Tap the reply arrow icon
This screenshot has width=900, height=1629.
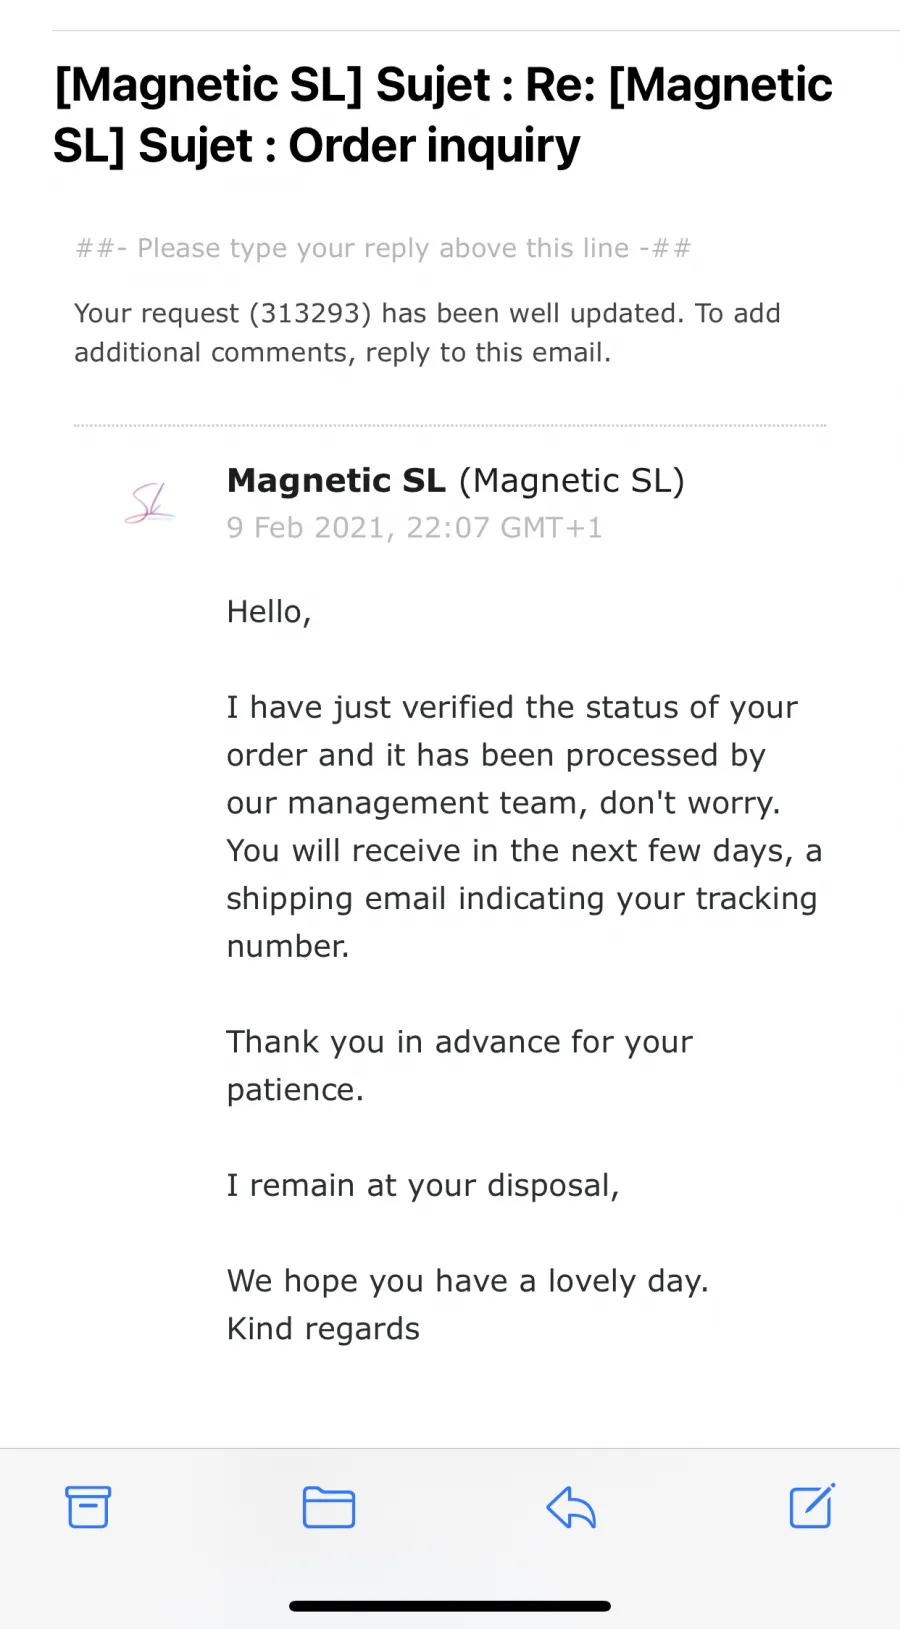(x=571, y=1507)
